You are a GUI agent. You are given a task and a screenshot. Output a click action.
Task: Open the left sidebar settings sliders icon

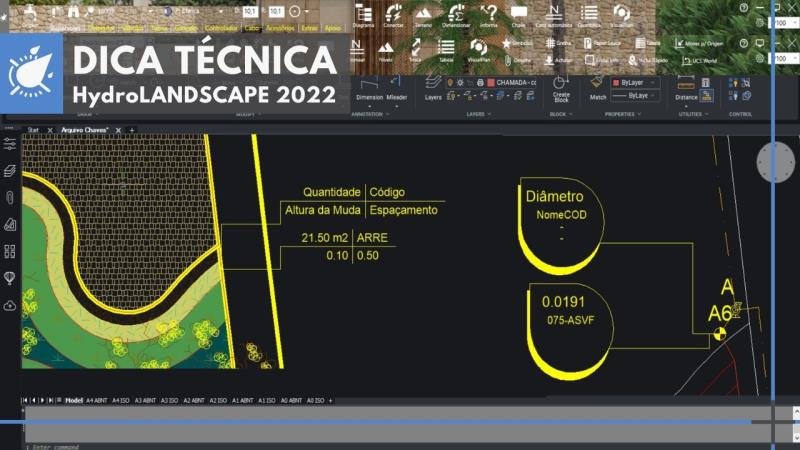tap(10, 144)
